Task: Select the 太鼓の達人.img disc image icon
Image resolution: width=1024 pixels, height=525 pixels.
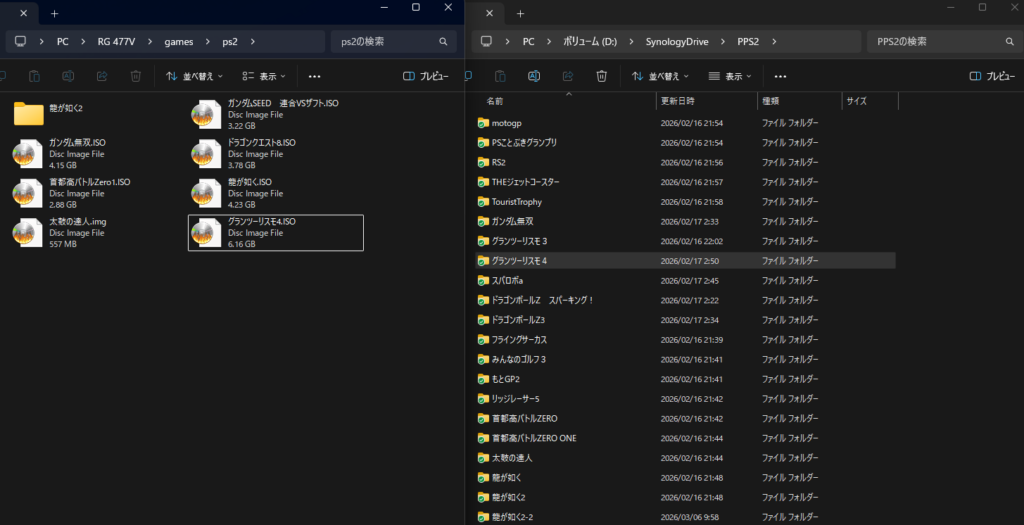Action: (x=28, y=233)
